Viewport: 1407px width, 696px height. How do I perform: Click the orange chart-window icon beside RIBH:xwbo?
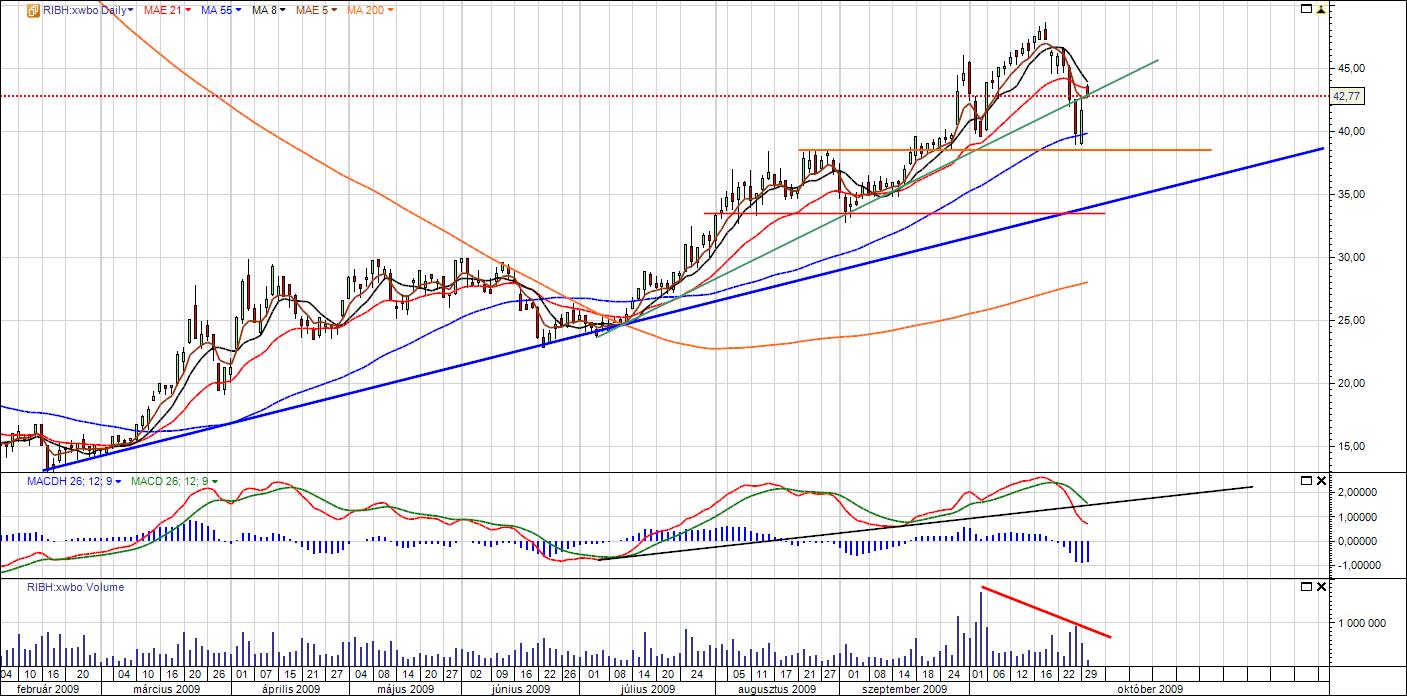[x=32, y=10]
